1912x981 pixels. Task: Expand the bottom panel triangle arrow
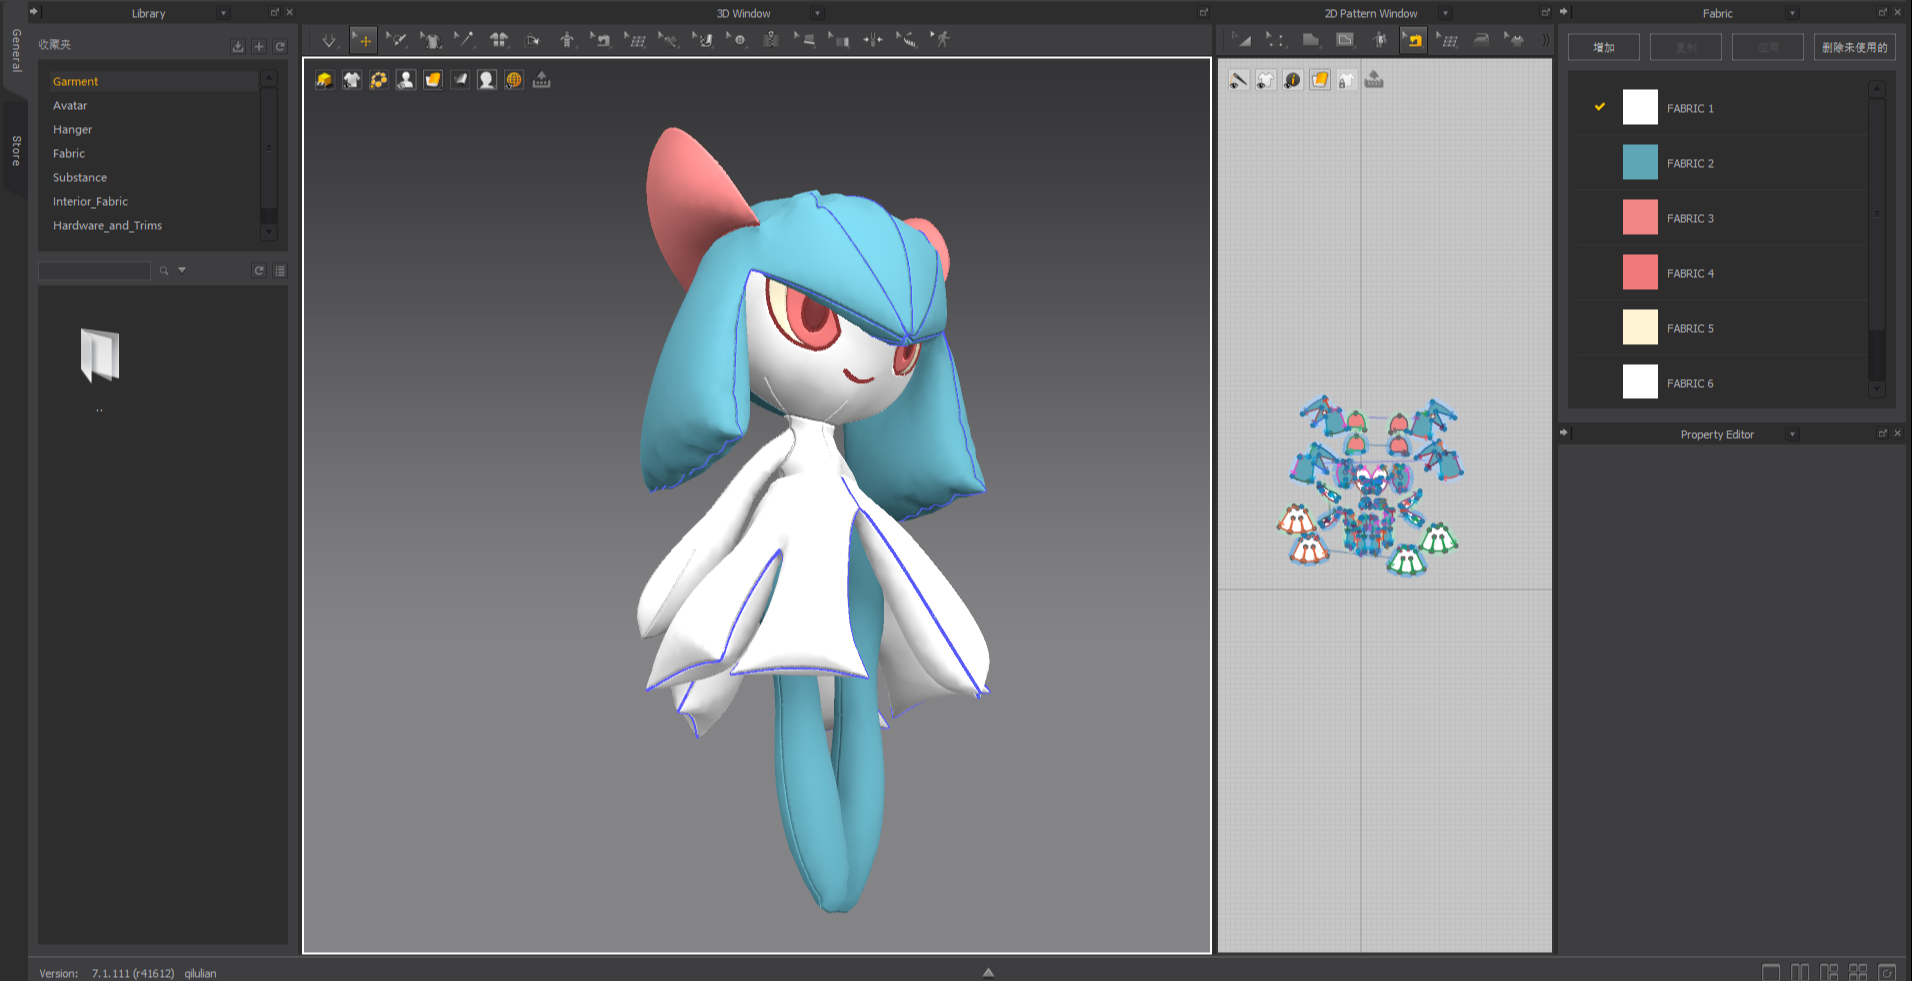click(988, 972)
